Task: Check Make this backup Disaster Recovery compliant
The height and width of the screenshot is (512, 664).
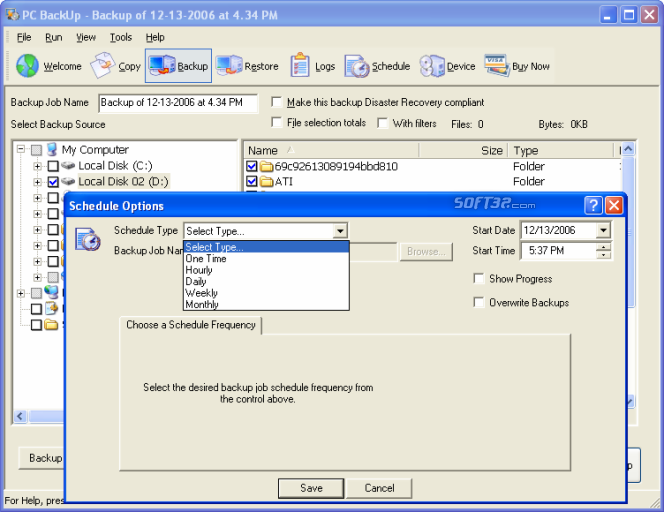Action: tap(277, 102)
